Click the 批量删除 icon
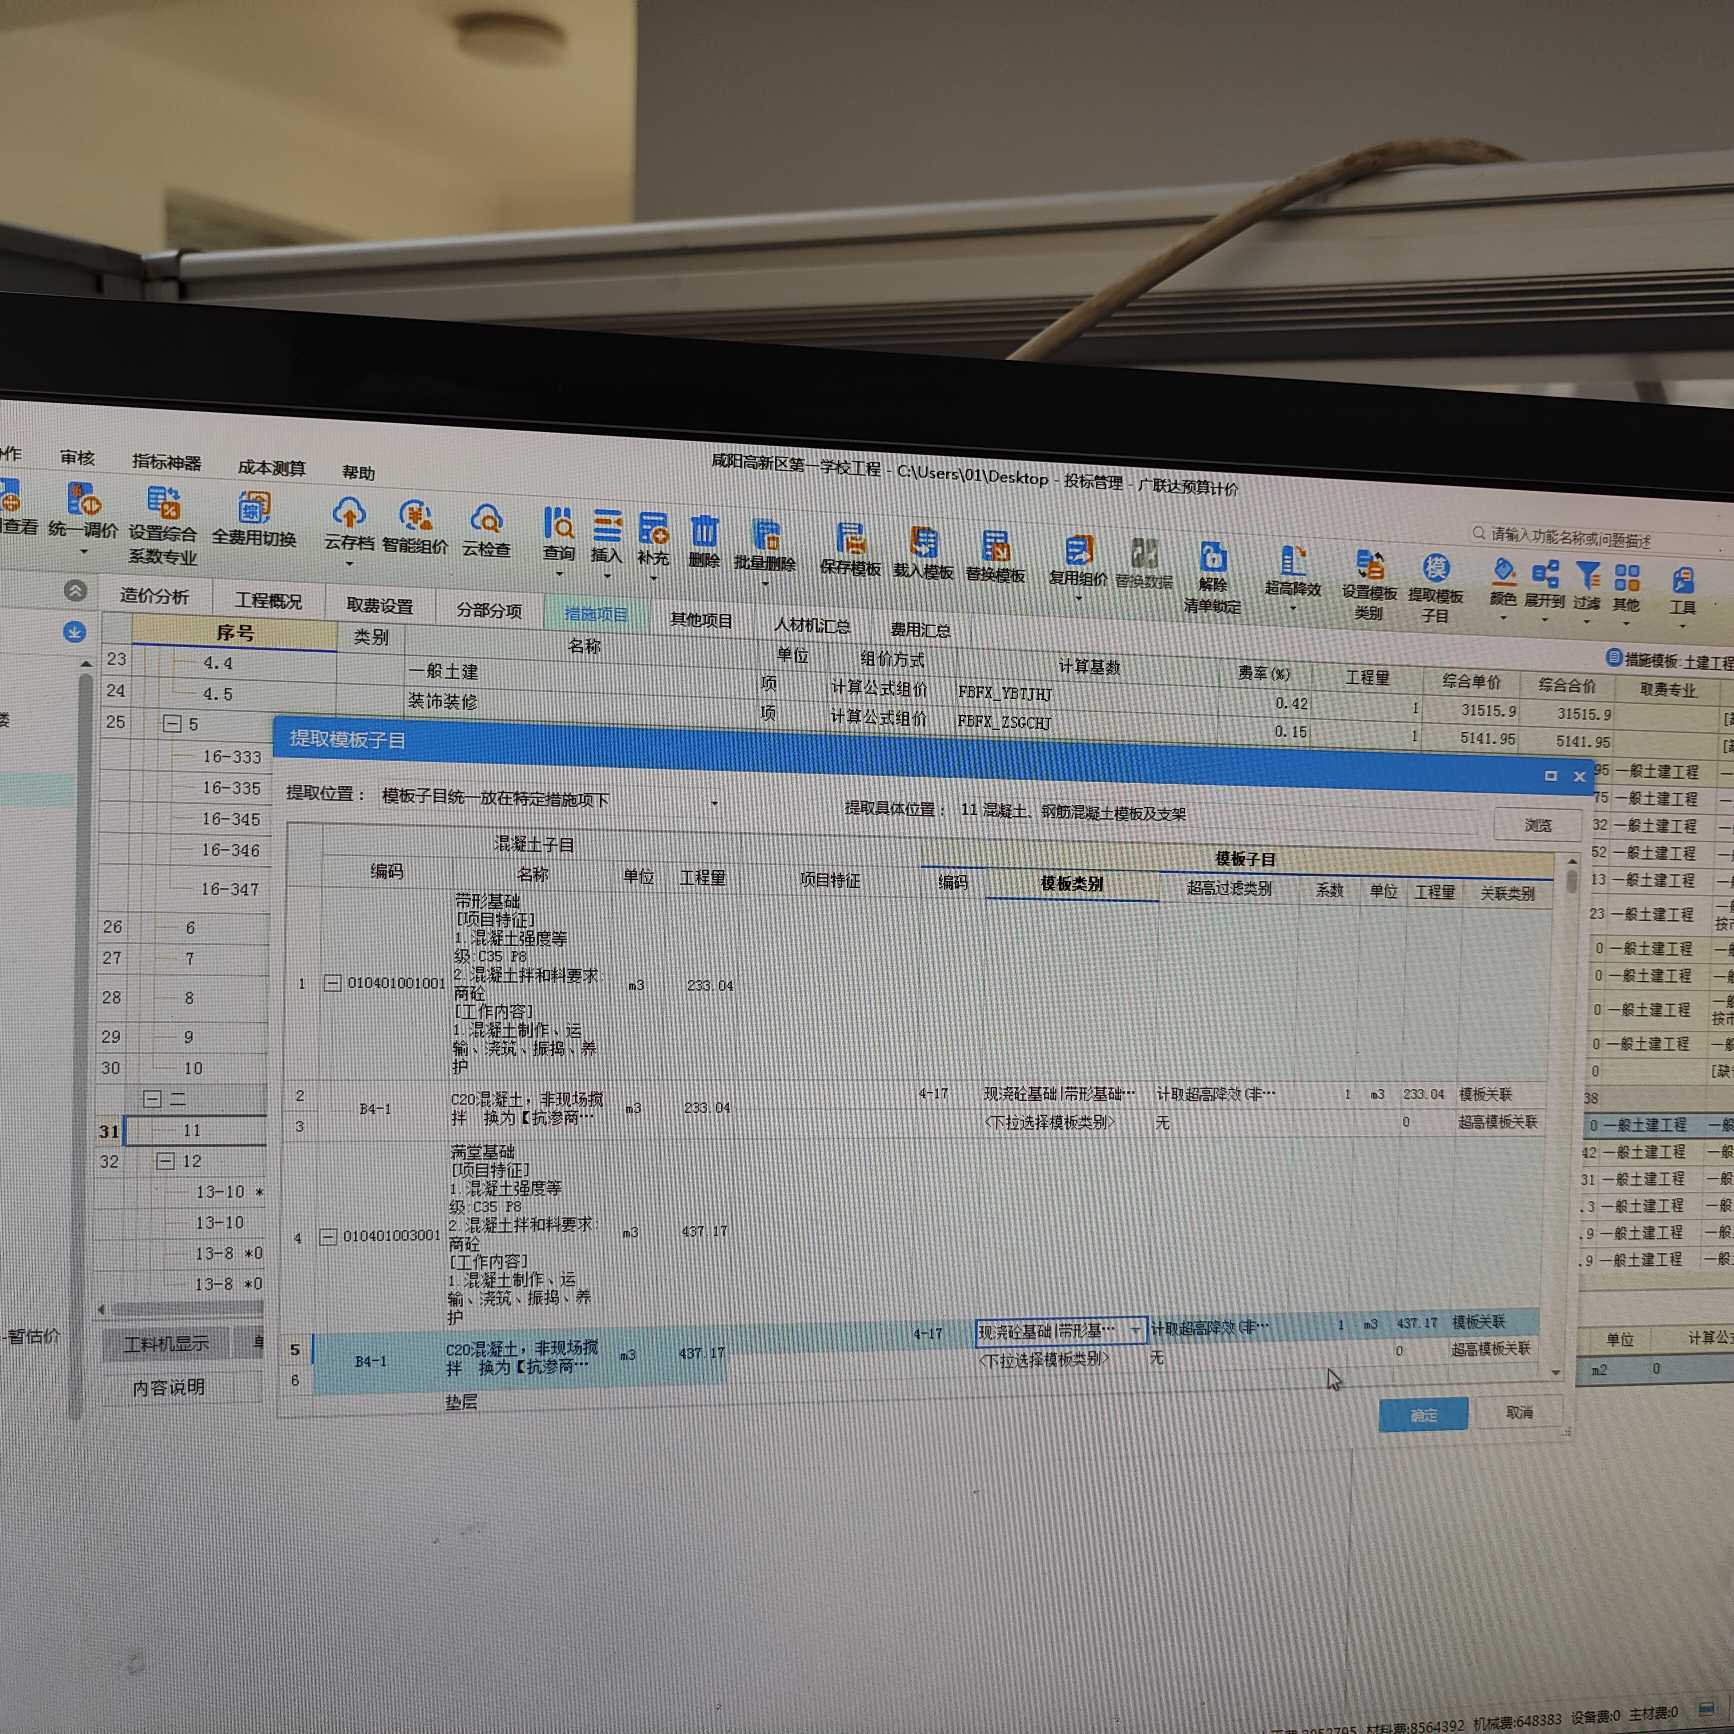This screenshot has height=1734, width=1734. (x=765, y=535)
